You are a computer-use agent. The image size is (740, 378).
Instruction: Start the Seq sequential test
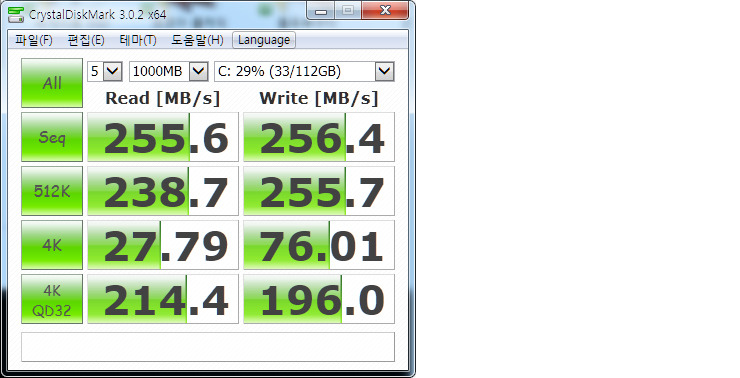pyautogui.click(x=52, y=137)
